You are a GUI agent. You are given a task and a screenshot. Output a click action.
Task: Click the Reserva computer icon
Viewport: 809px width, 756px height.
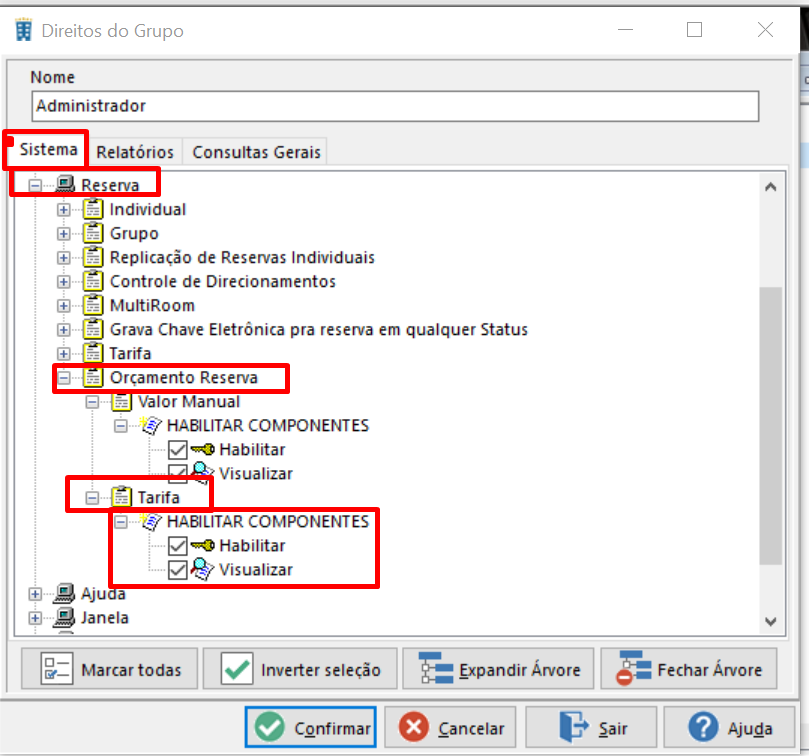(65, 184)
